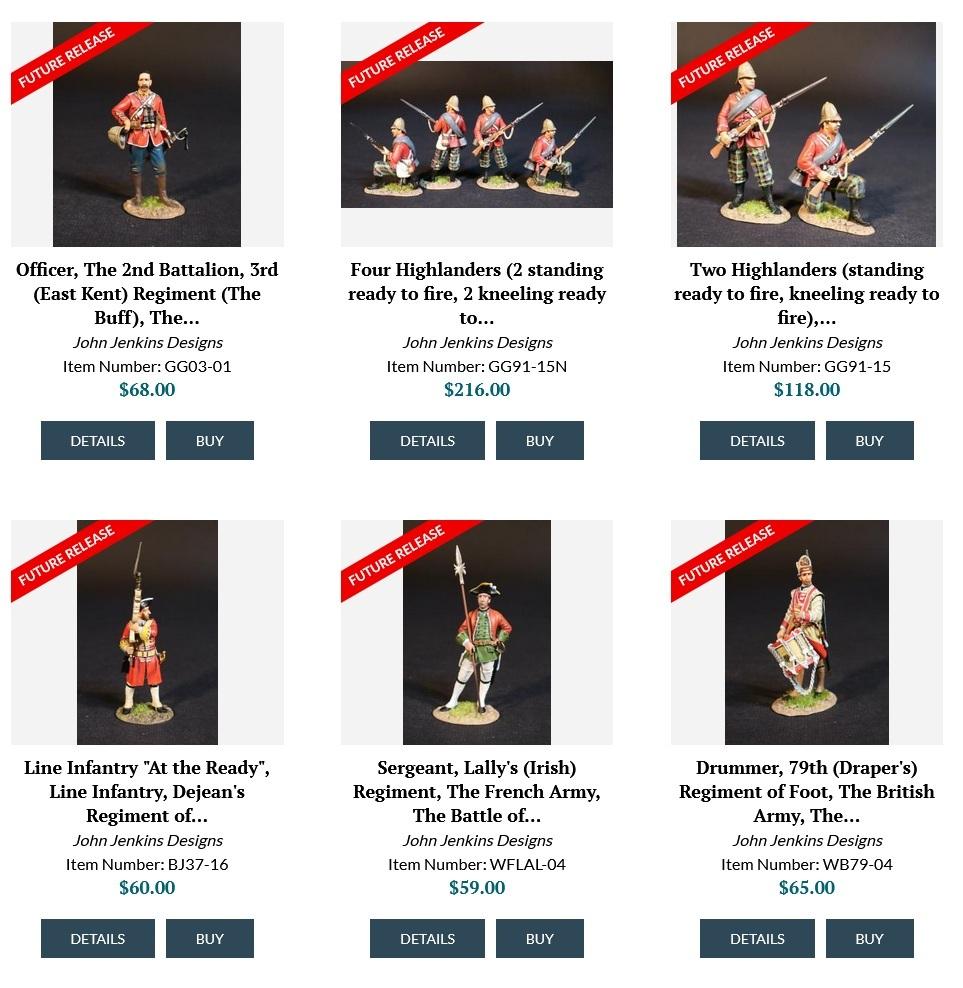This screenshot has width=963, height=988.
Task: Open the Officer East Kent Regiment figure thumbnail
Action: click(147, 134)
